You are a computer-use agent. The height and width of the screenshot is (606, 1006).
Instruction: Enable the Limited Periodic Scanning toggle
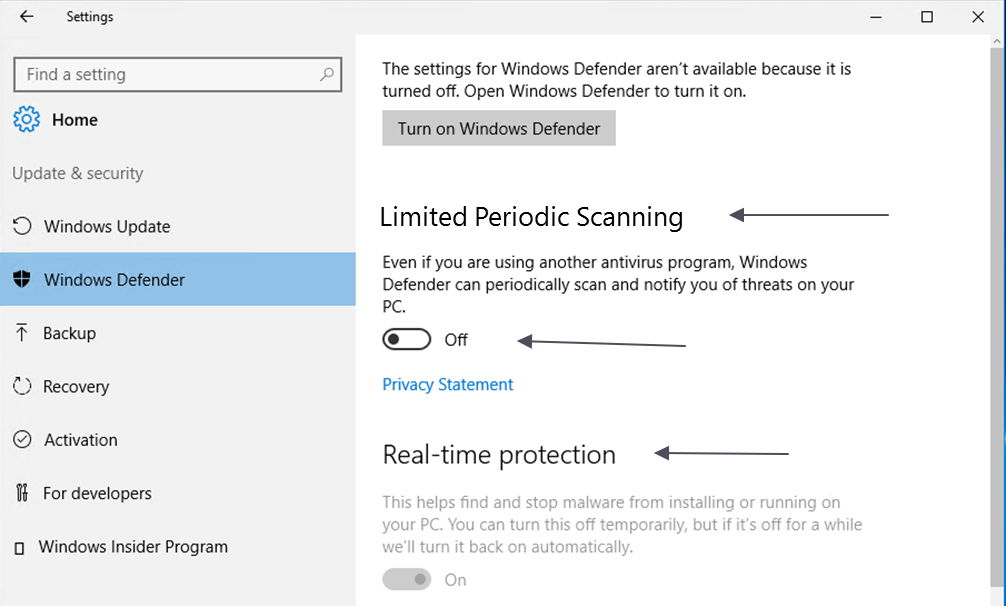click(407, 339)
